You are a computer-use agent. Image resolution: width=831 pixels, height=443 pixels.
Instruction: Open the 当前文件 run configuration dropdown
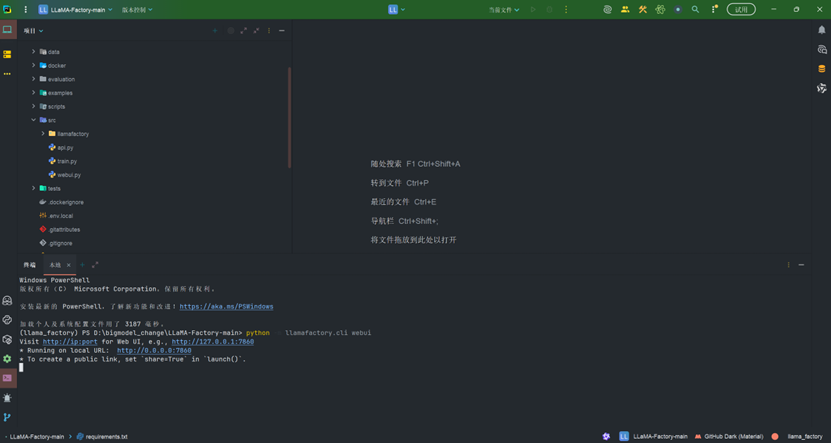point(504,10)
